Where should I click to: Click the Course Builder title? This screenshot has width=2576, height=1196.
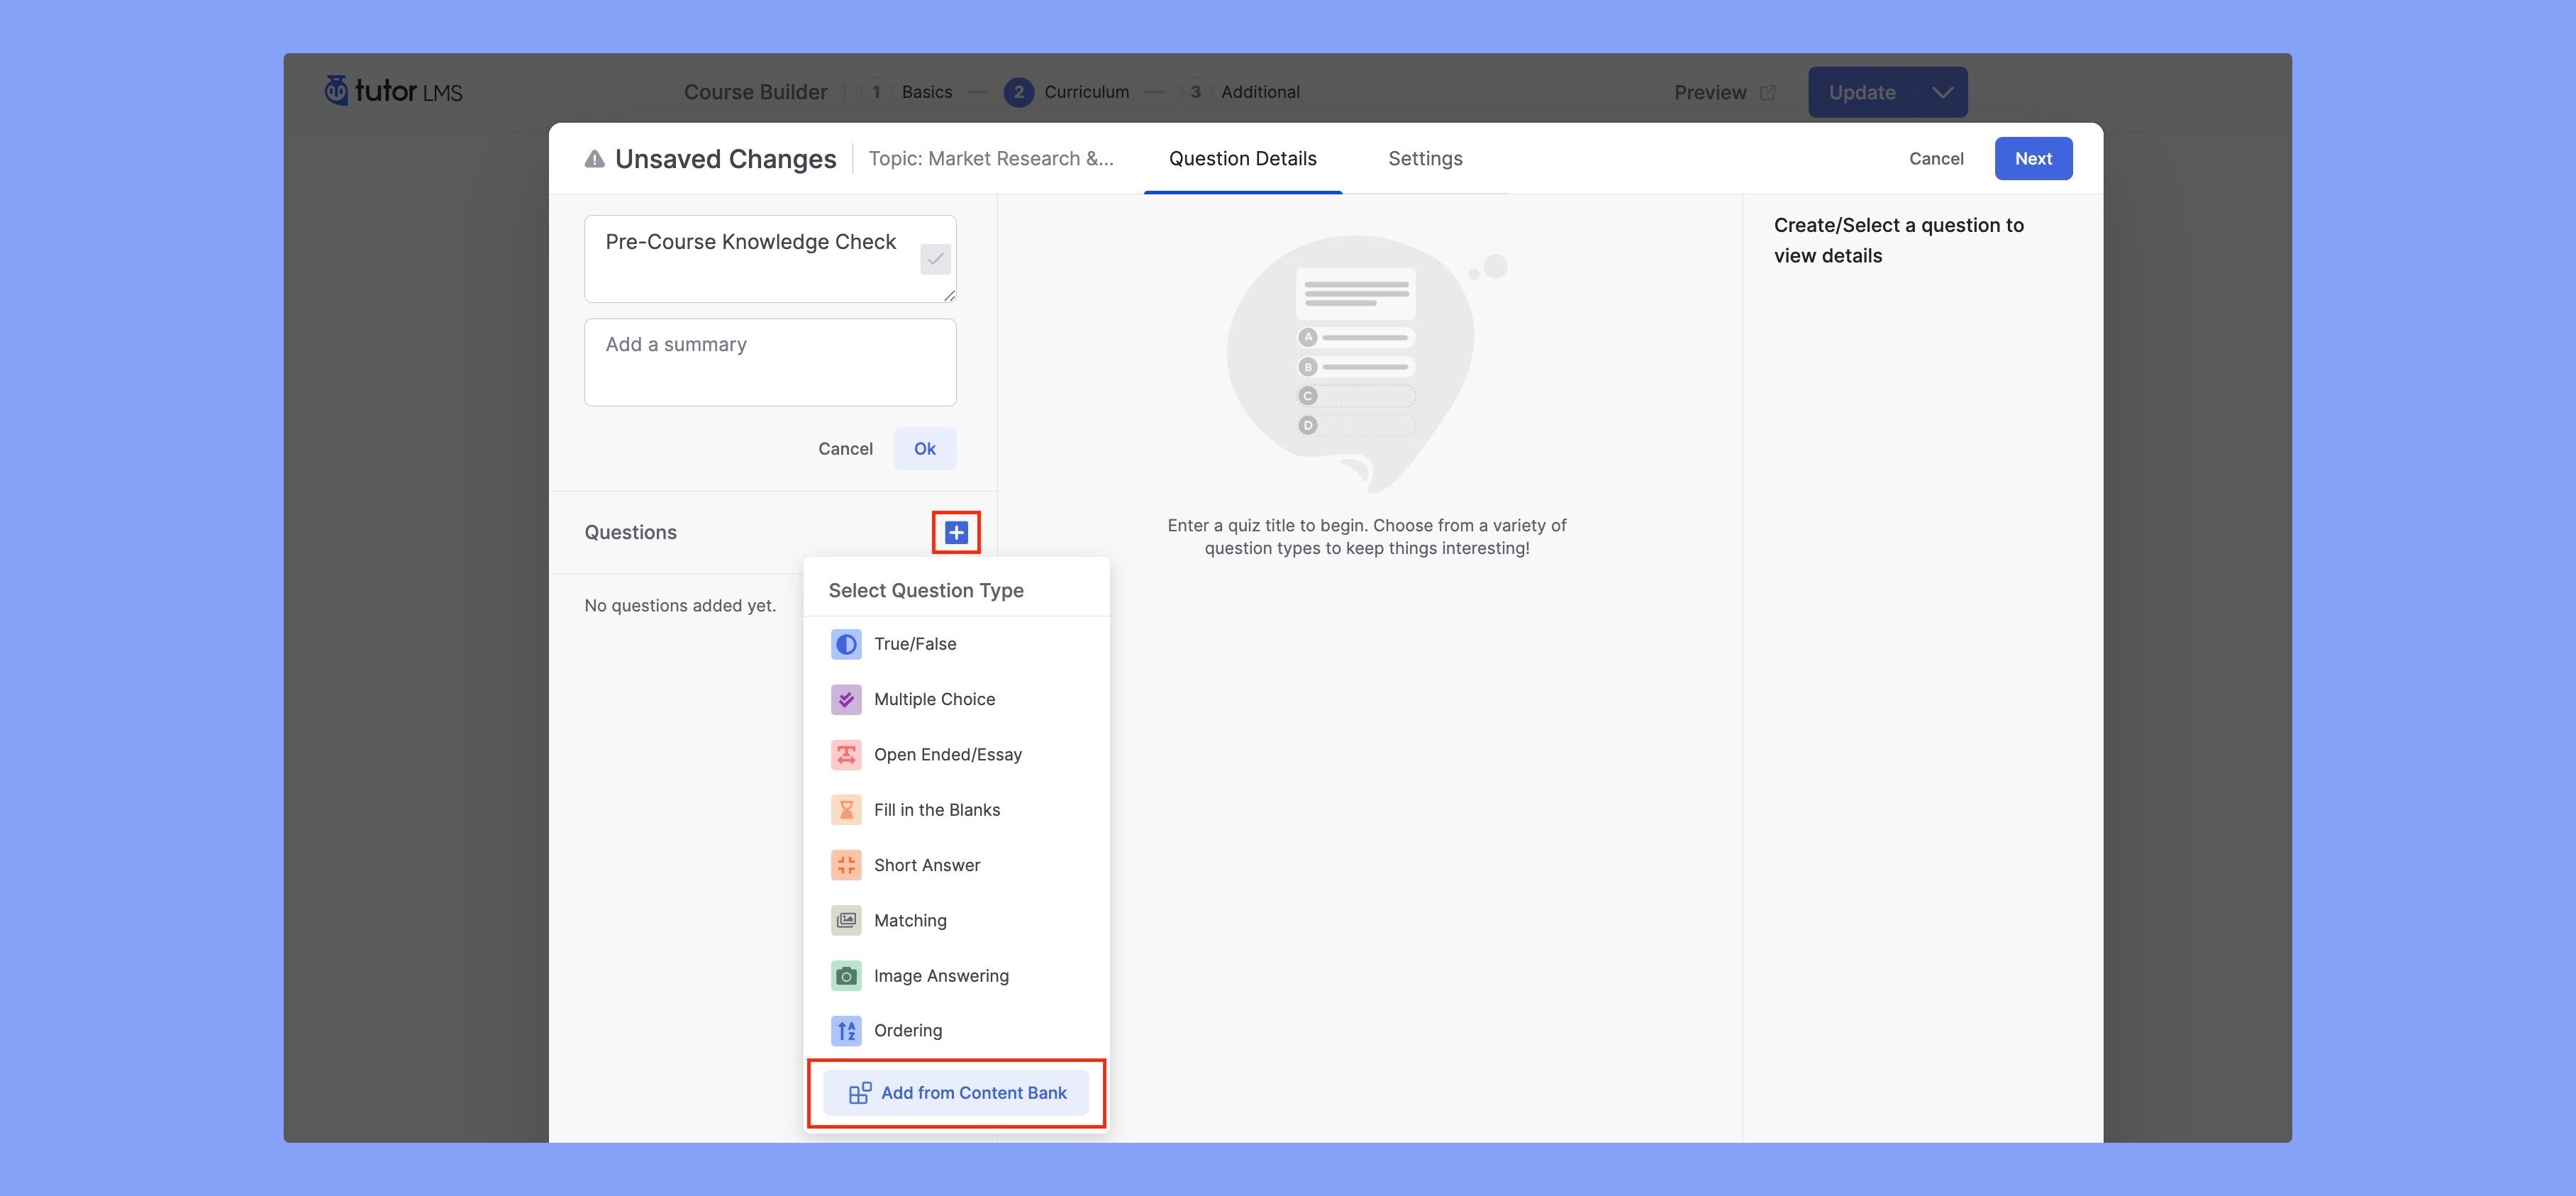756,92
